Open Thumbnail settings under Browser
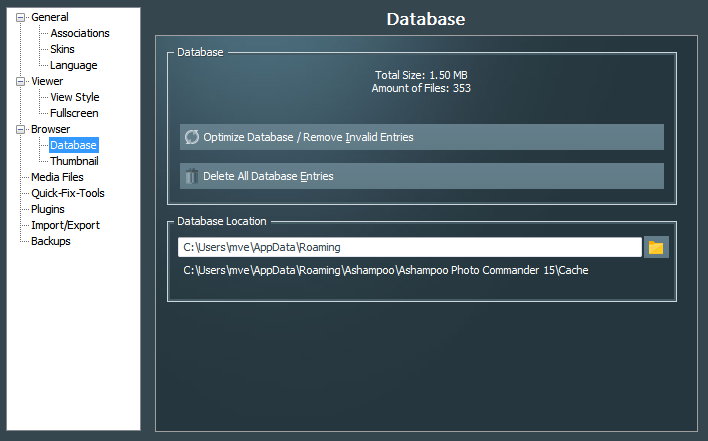 [x=74, y=161]
